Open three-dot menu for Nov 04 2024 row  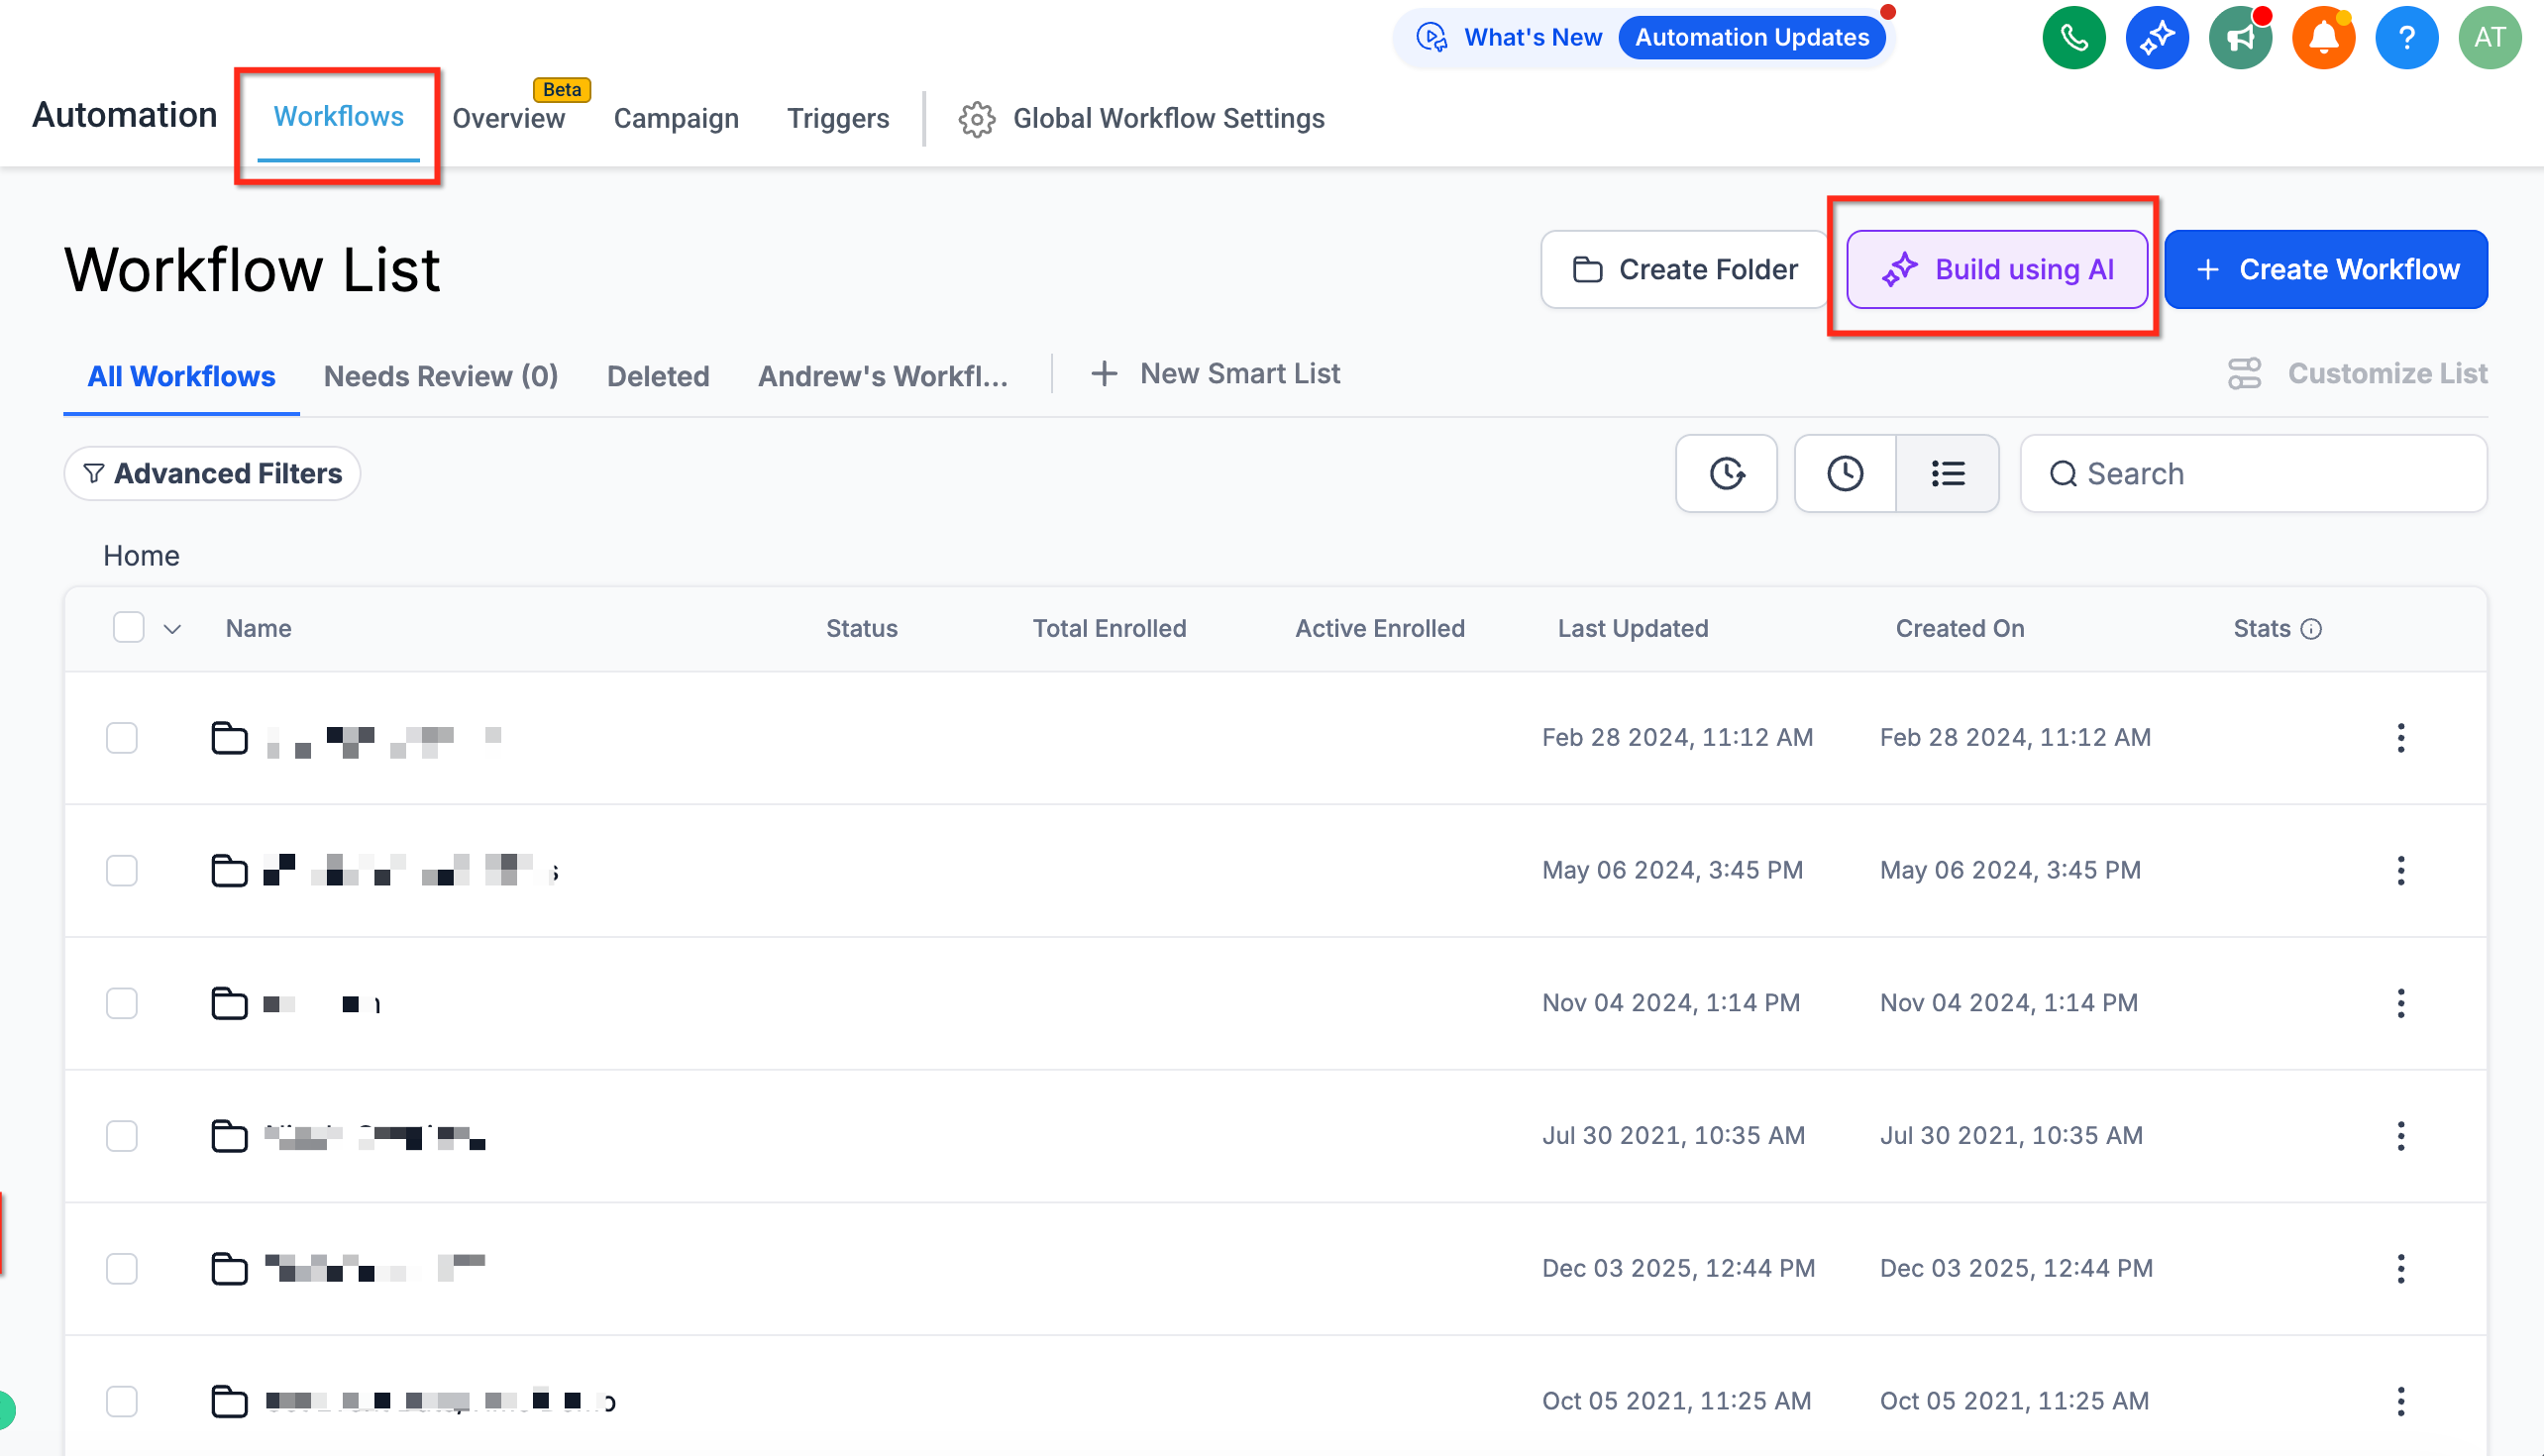(x=2400, y=1003)
